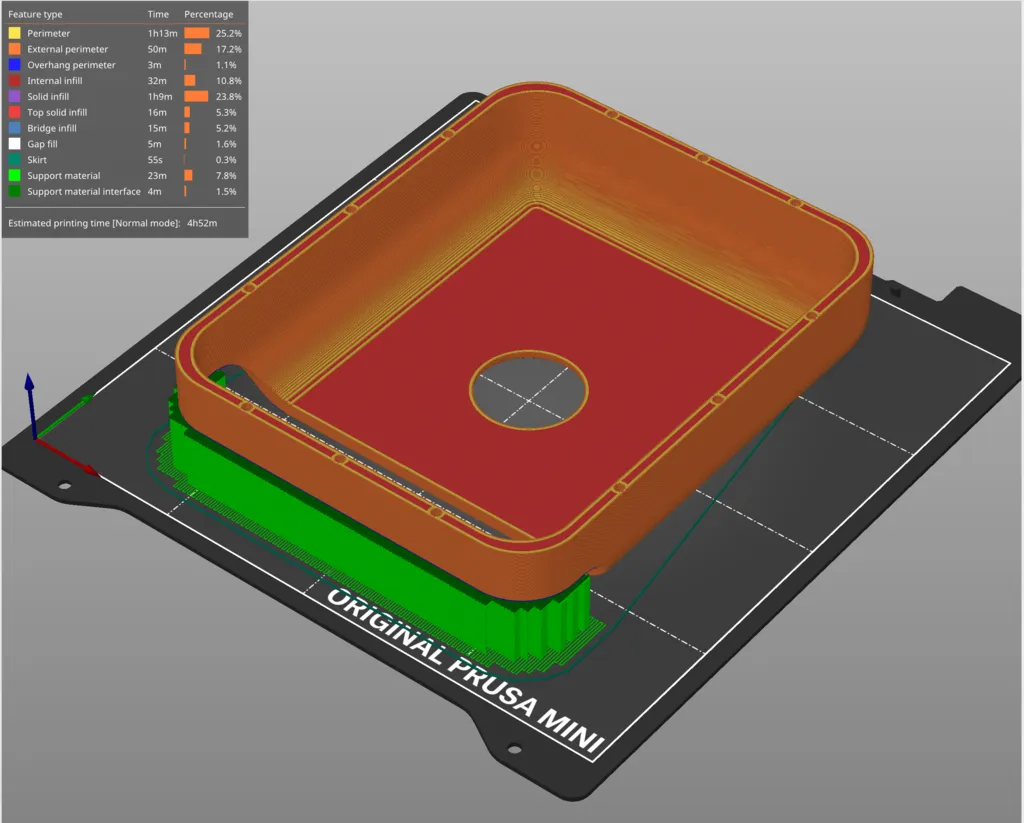Click the Time column header
Screen dimensions: 1024x823
158,14
